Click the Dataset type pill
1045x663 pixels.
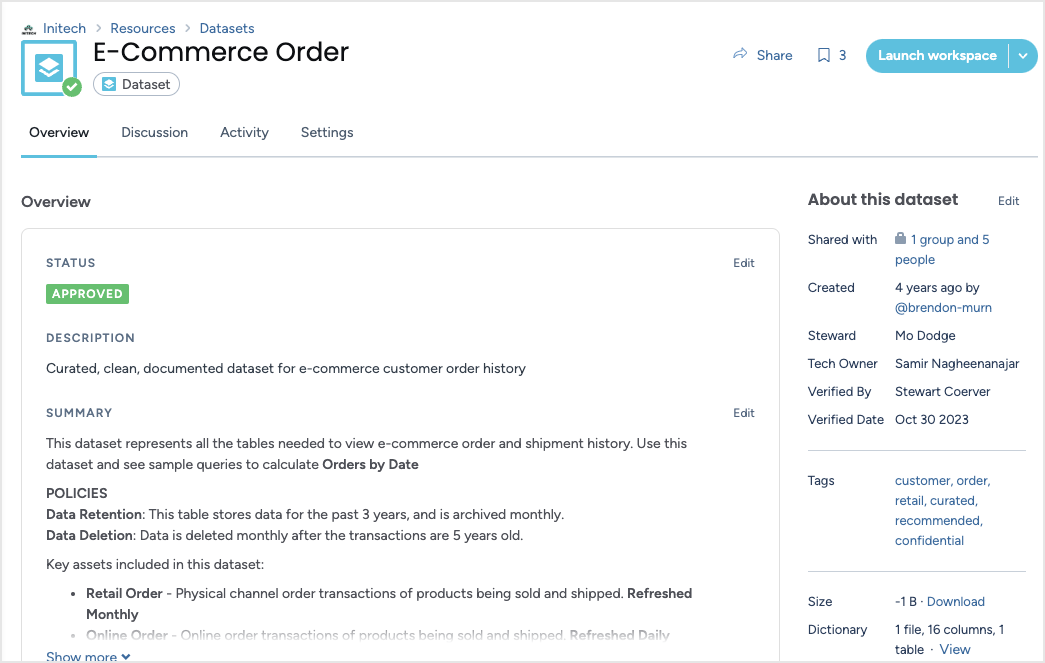(137, 85)
